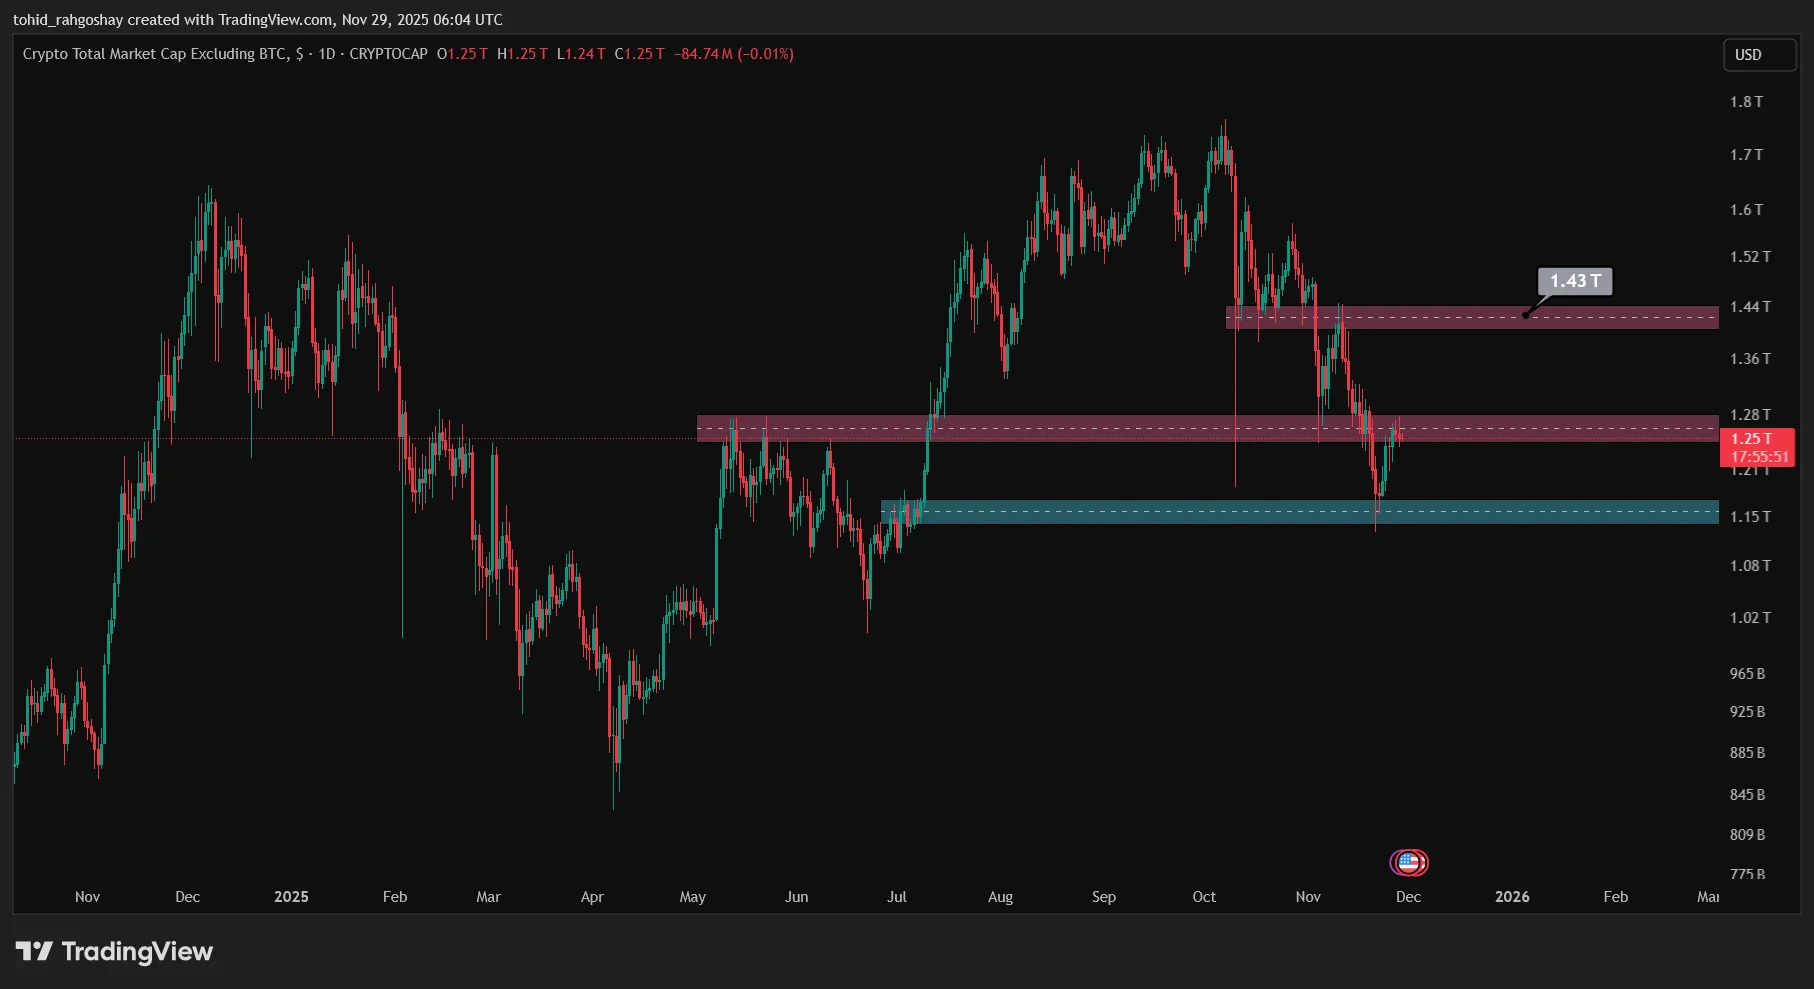The image size is (1814, 989).
Task: Open the US flag economic event marker
Action: [1409, 862]
